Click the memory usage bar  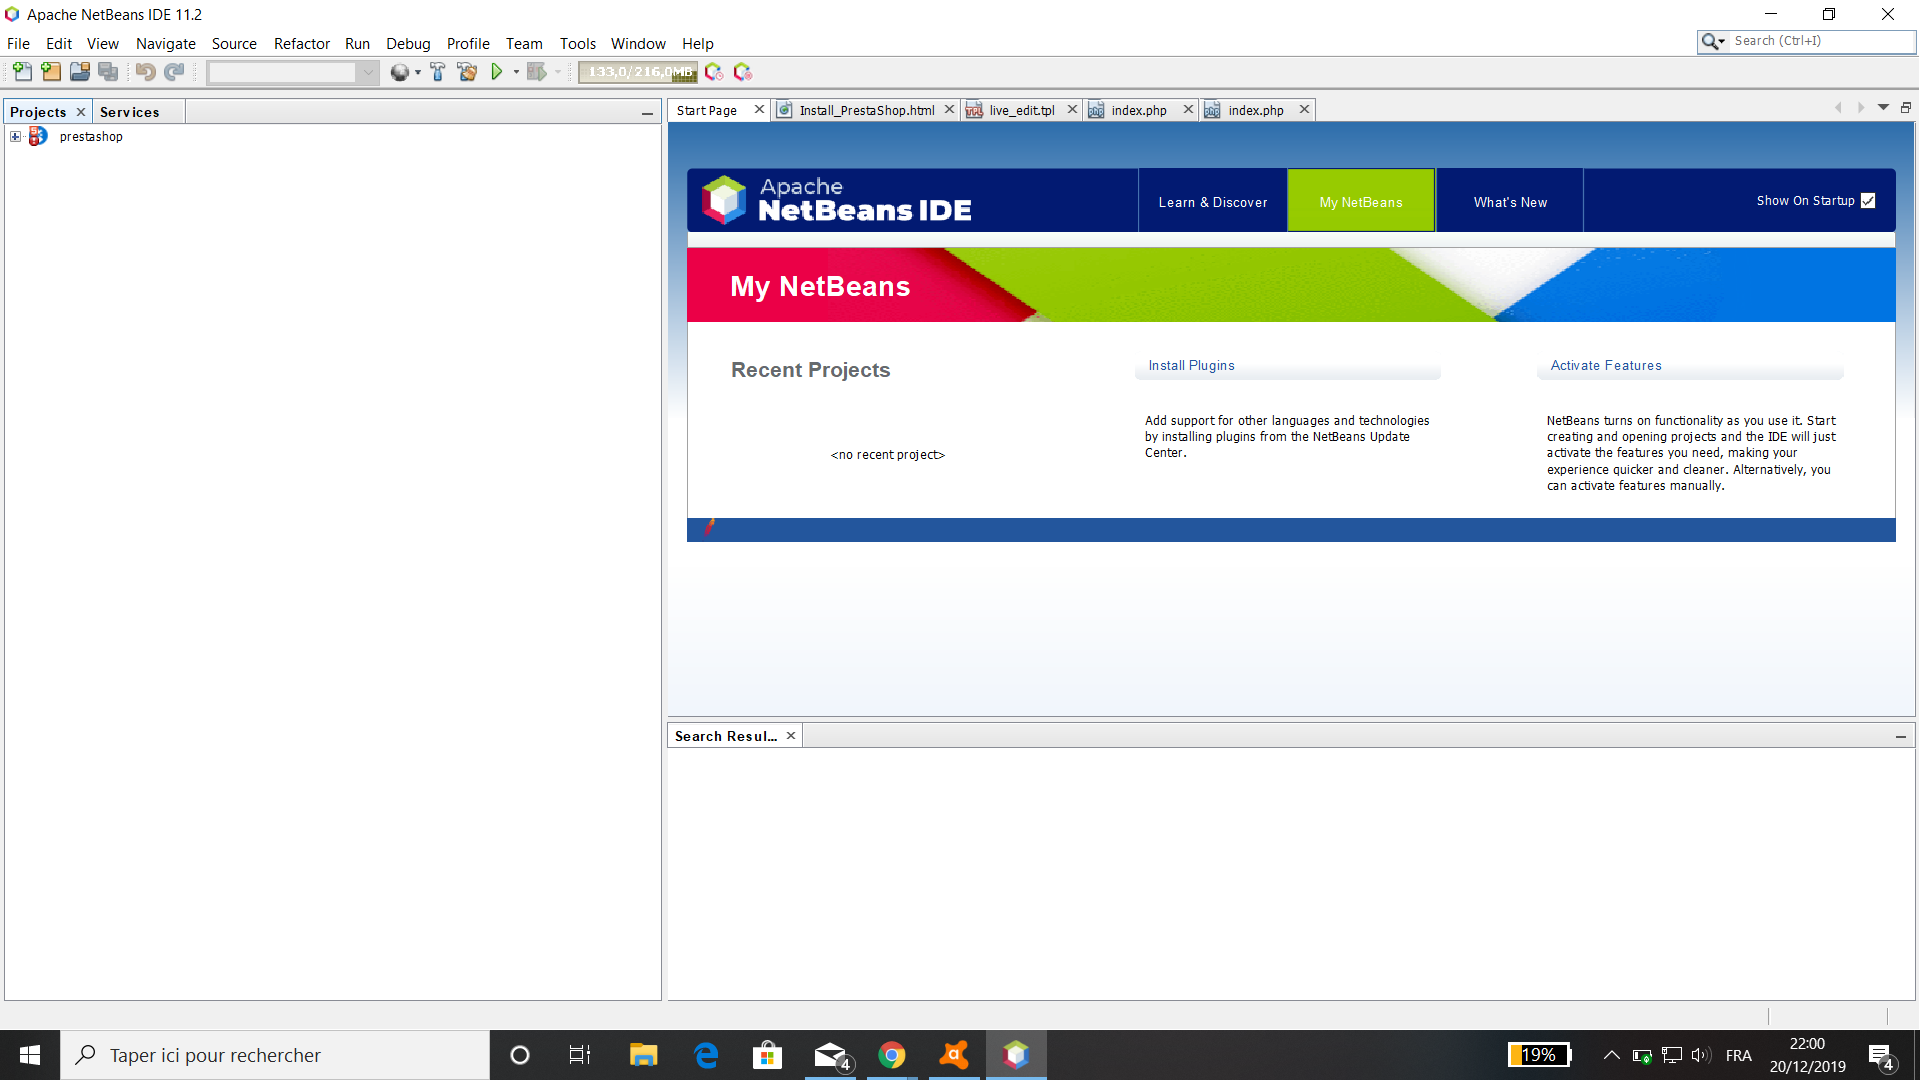click(638, 72)
